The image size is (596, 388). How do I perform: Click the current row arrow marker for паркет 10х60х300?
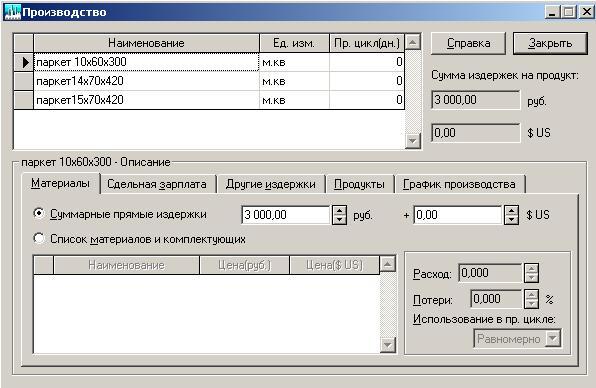click(24, 62)
